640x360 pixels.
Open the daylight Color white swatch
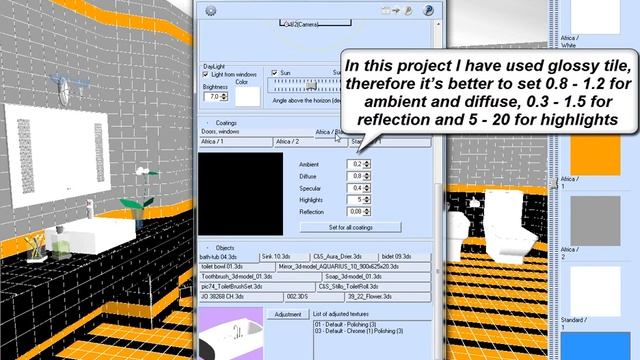coord(247,97)
